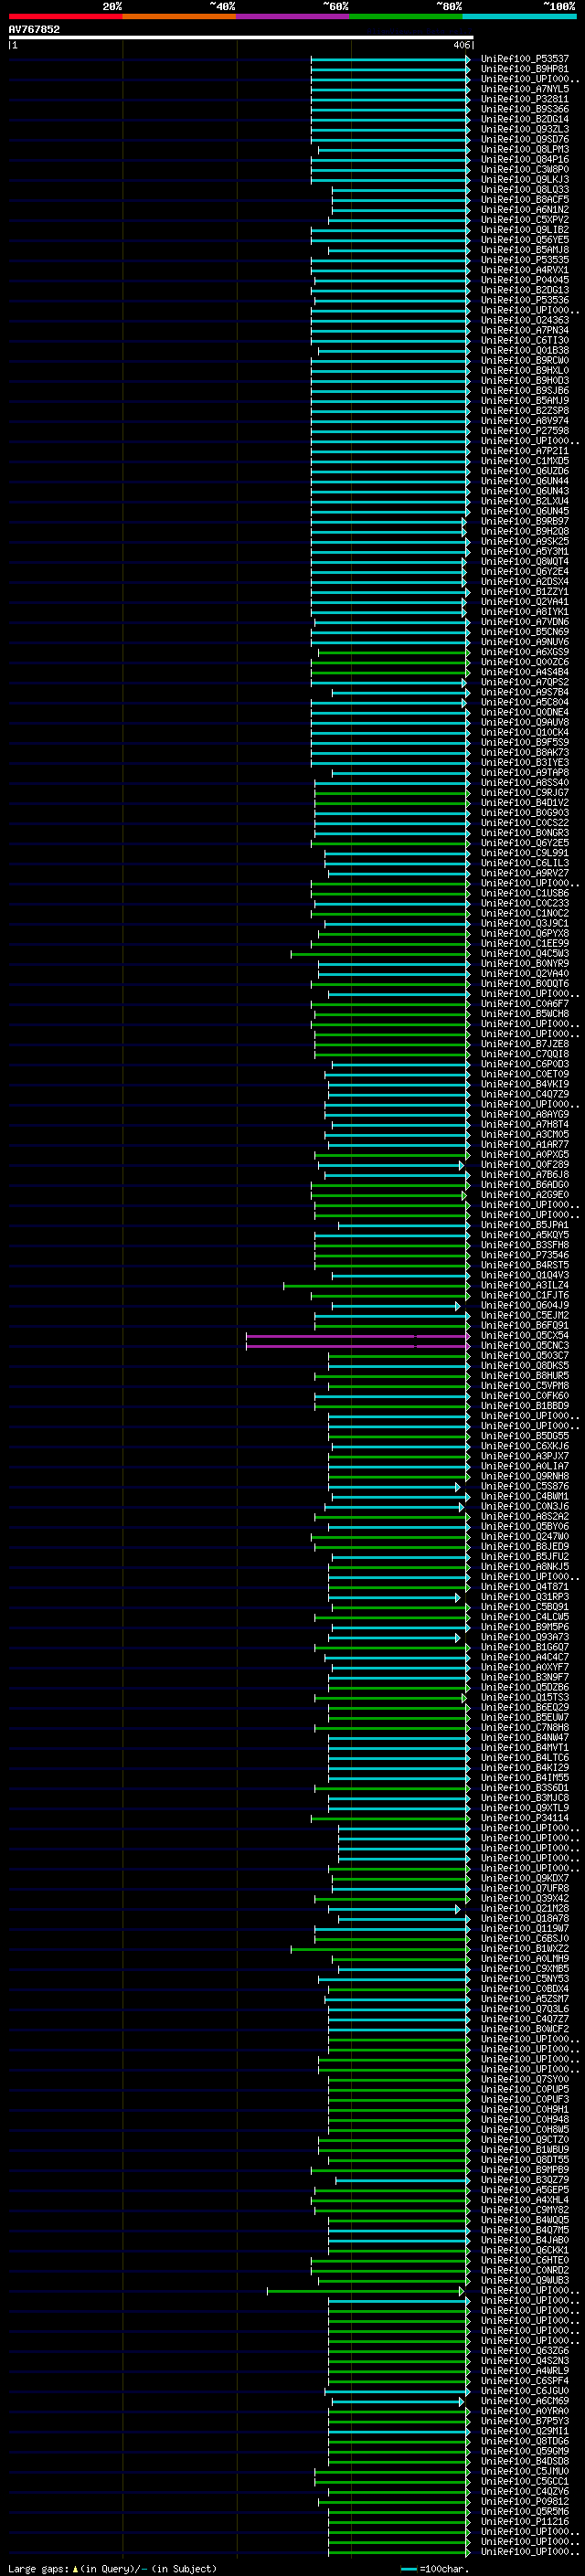This screenshot has height=2576, width=585.
Task: Click the UniRef100_A6N1N2 label
Action: point(525,210)
